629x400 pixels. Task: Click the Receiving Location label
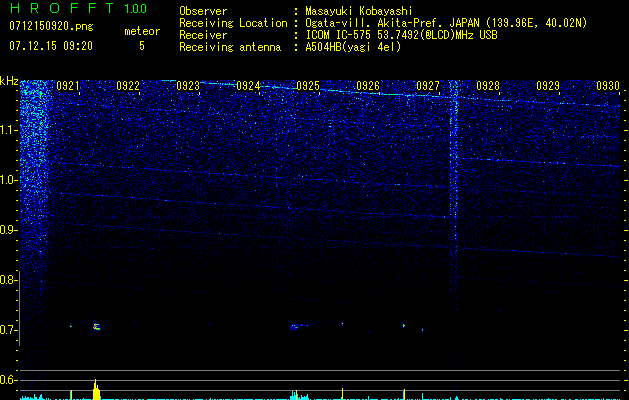click(x=233, y=23)
